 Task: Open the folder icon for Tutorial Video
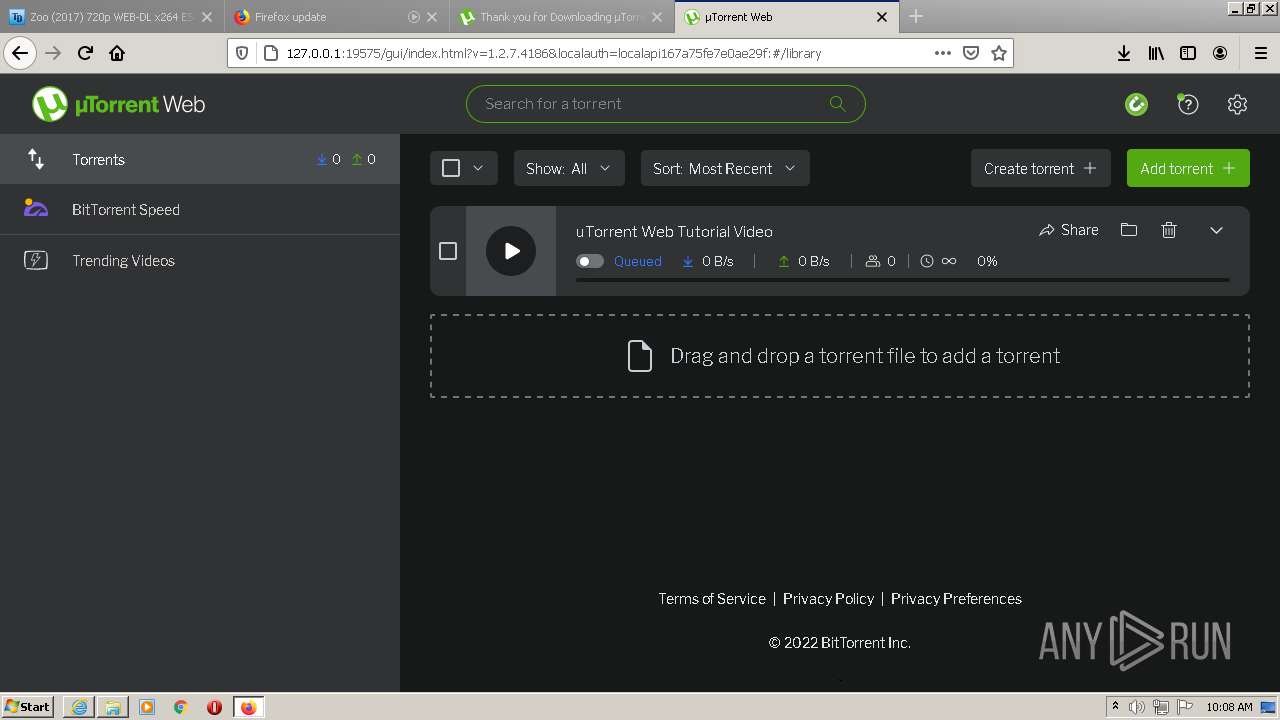(x=1129, y=230)
